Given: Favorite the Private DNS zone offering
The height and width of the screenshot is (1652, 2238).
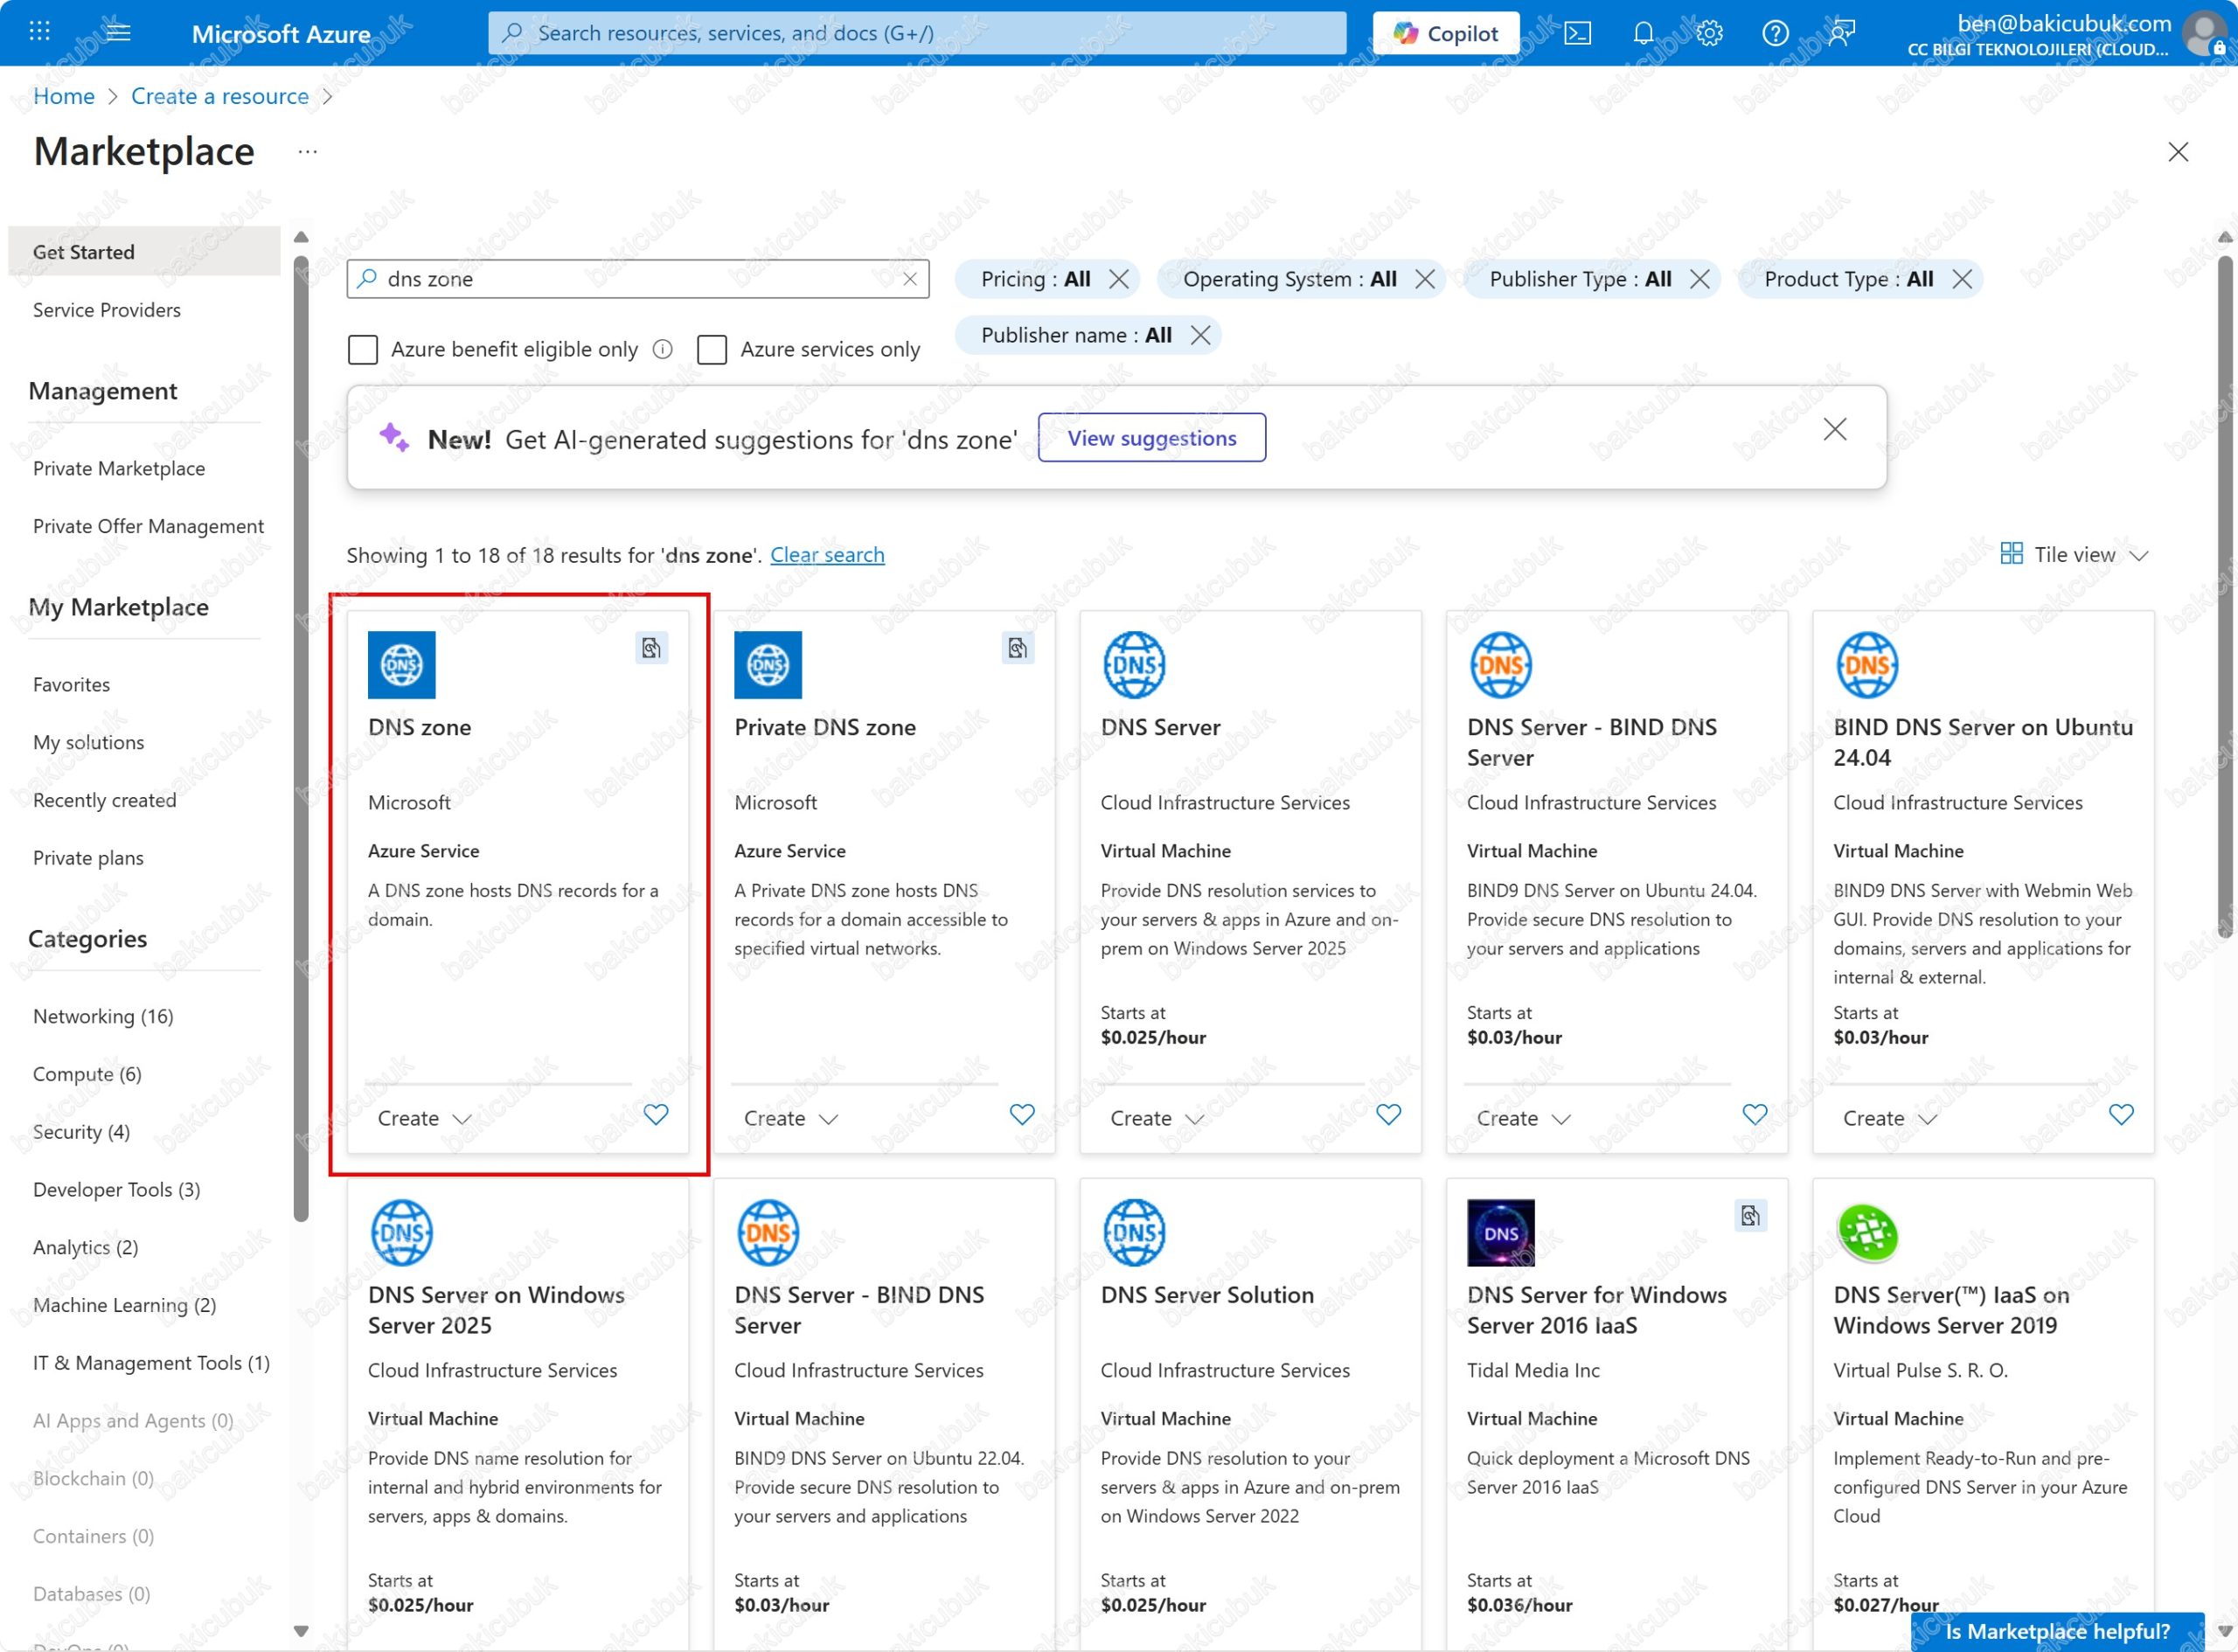Looking at the screenshot, I should [x=1021, y=1114].
